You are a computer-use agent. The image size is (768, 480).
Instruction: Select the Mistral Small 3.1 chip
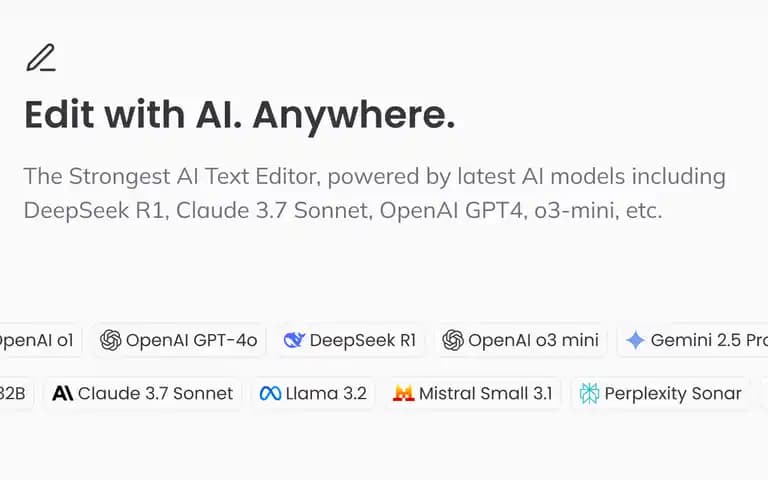[474, 393]
